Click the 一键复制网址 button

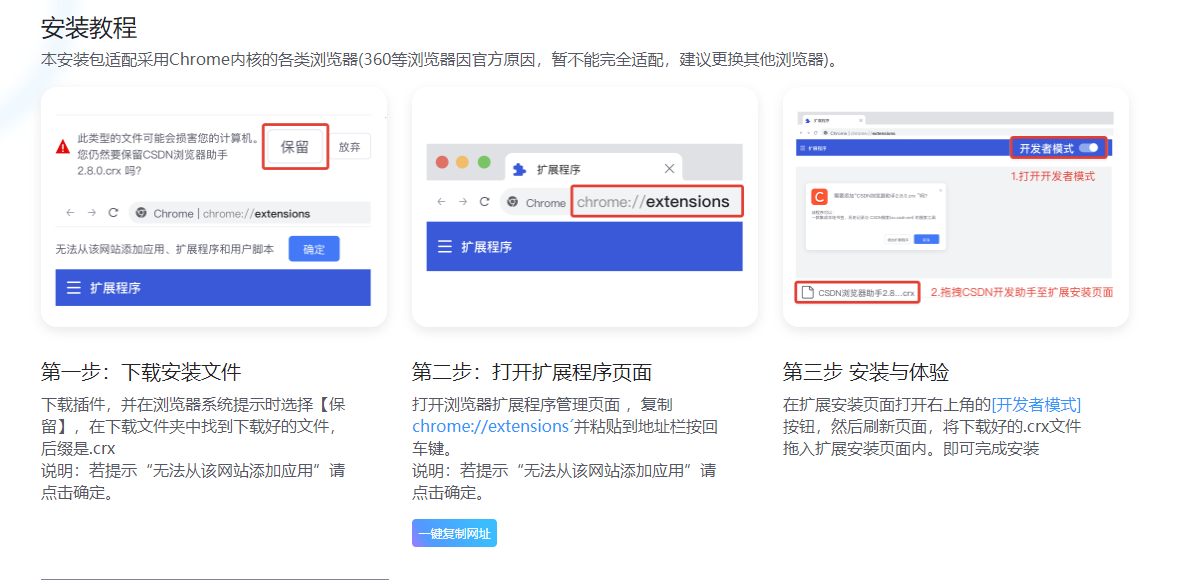click(x=454, y=534)
